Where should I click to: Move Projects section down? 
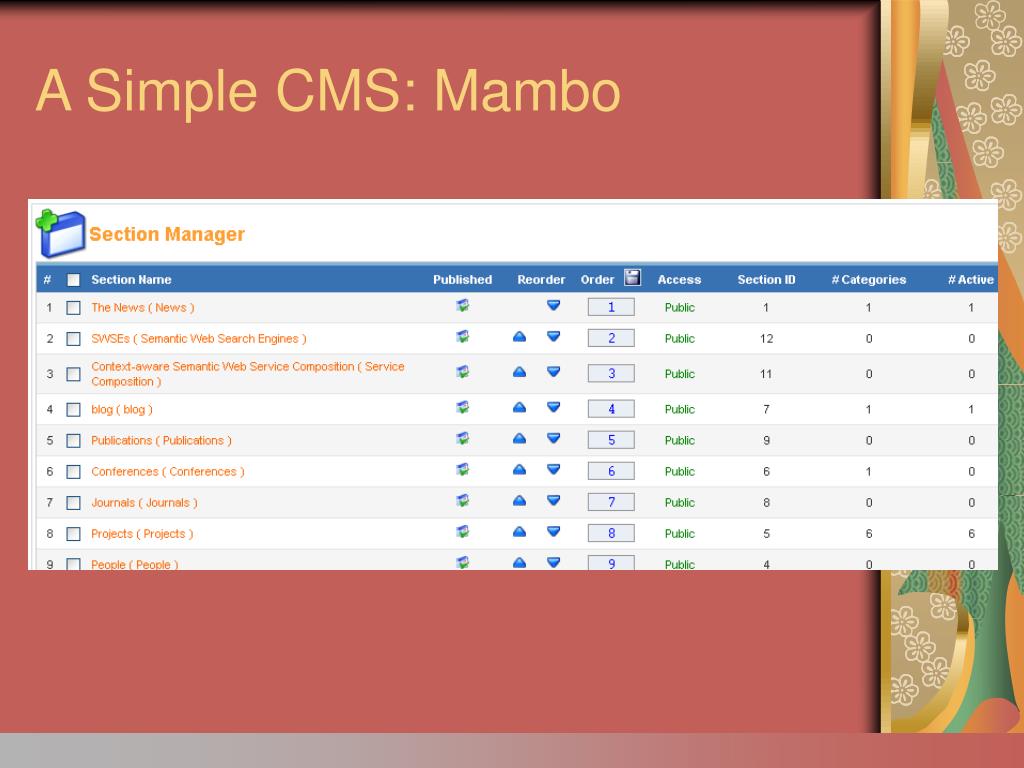(x=553, y=532)
